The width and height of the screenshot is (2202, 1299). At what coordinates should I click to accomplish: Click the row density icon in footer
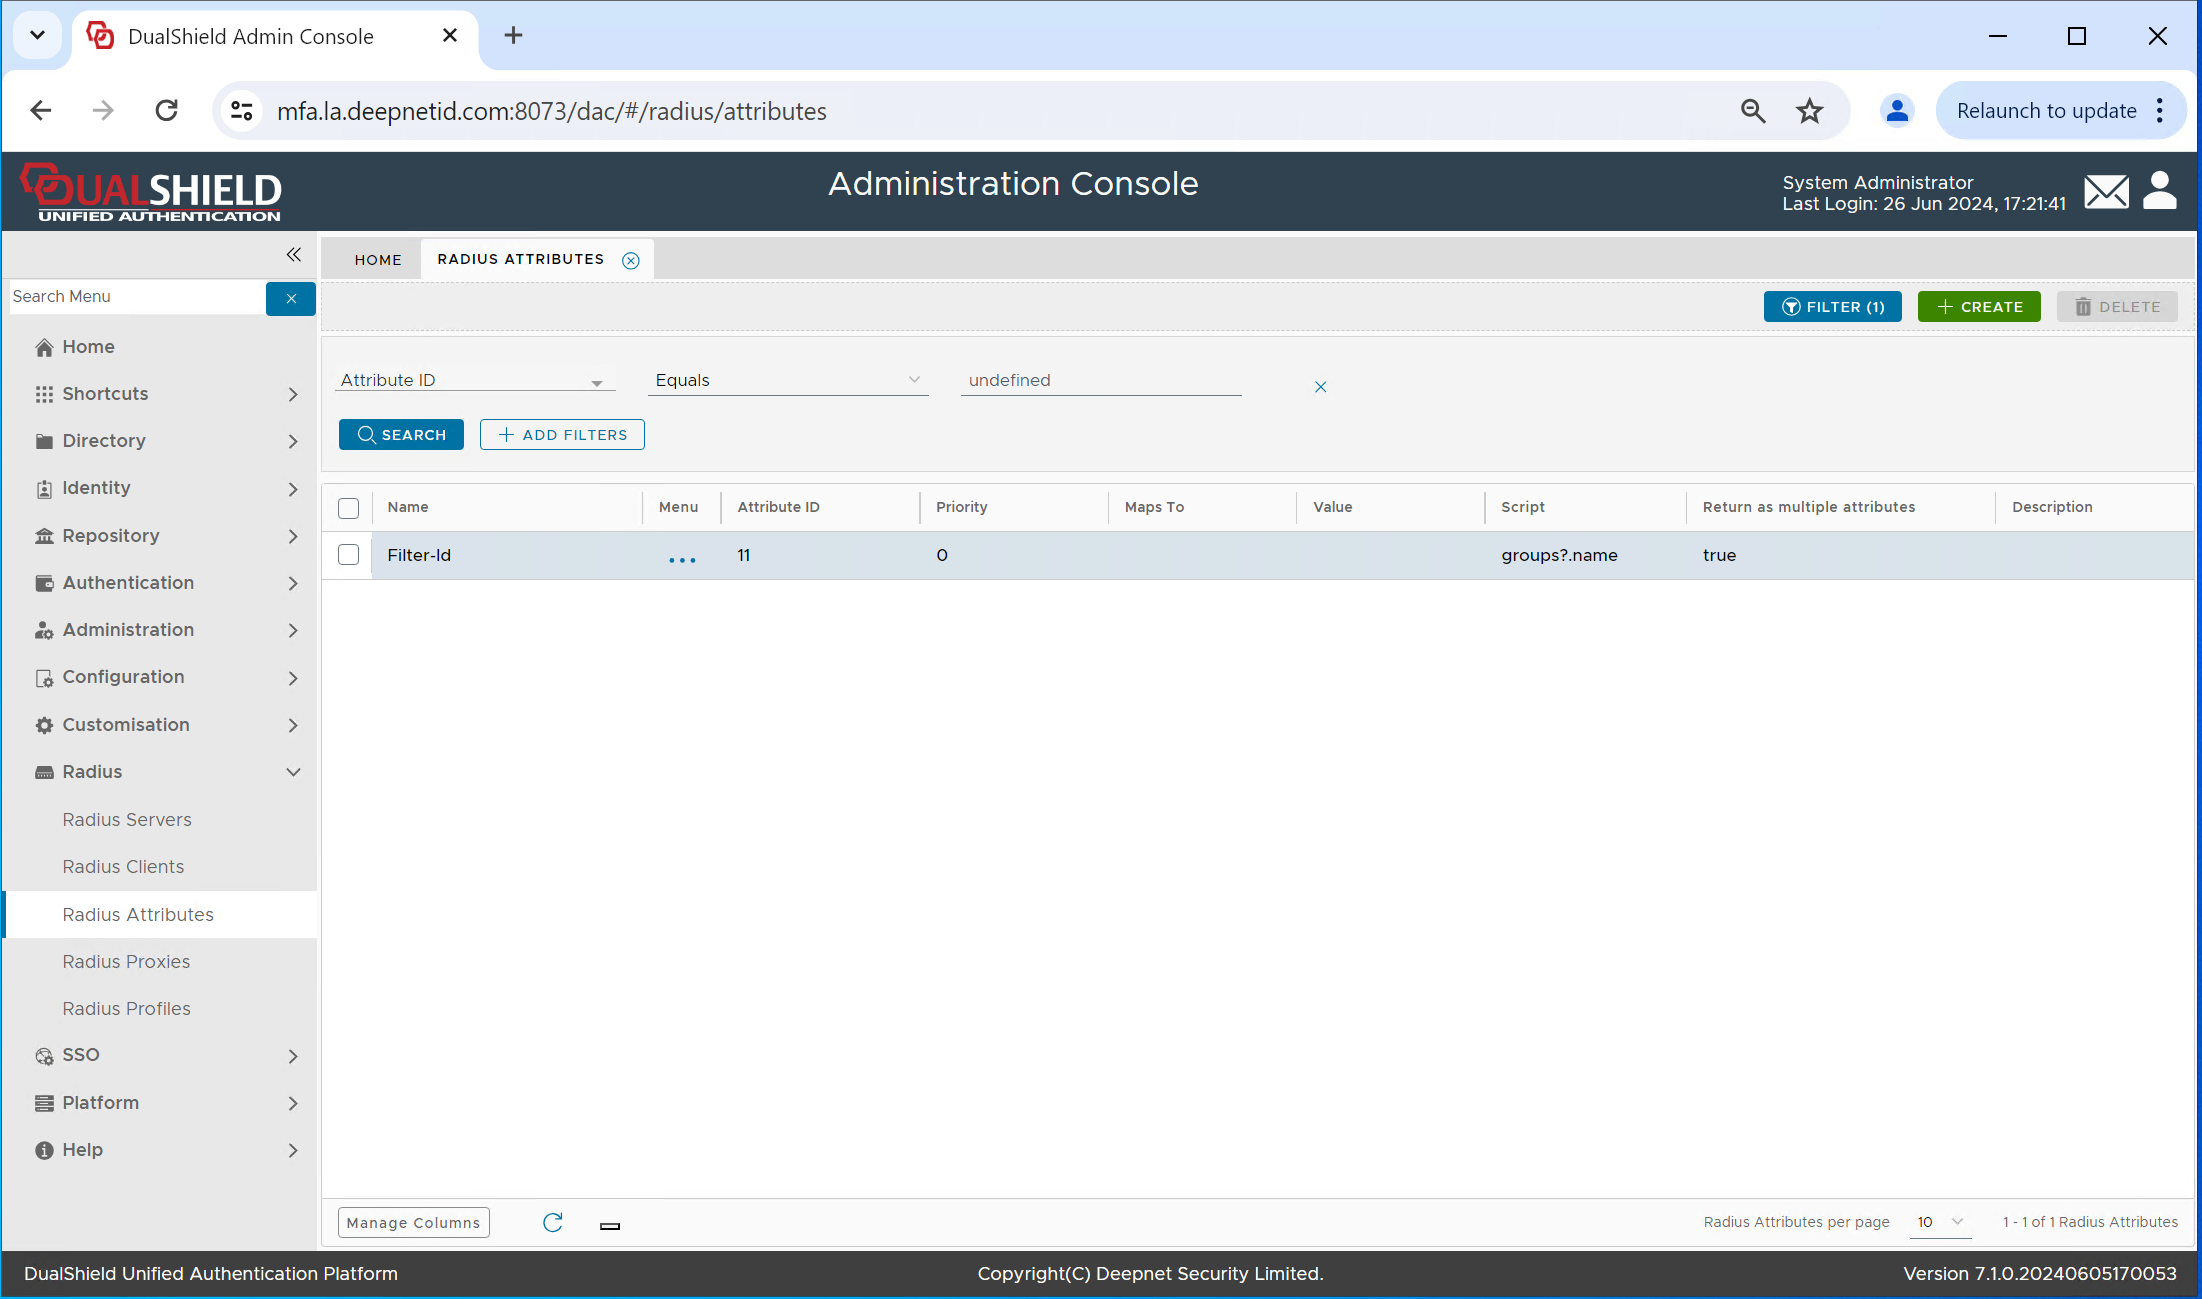[610, 1225]
